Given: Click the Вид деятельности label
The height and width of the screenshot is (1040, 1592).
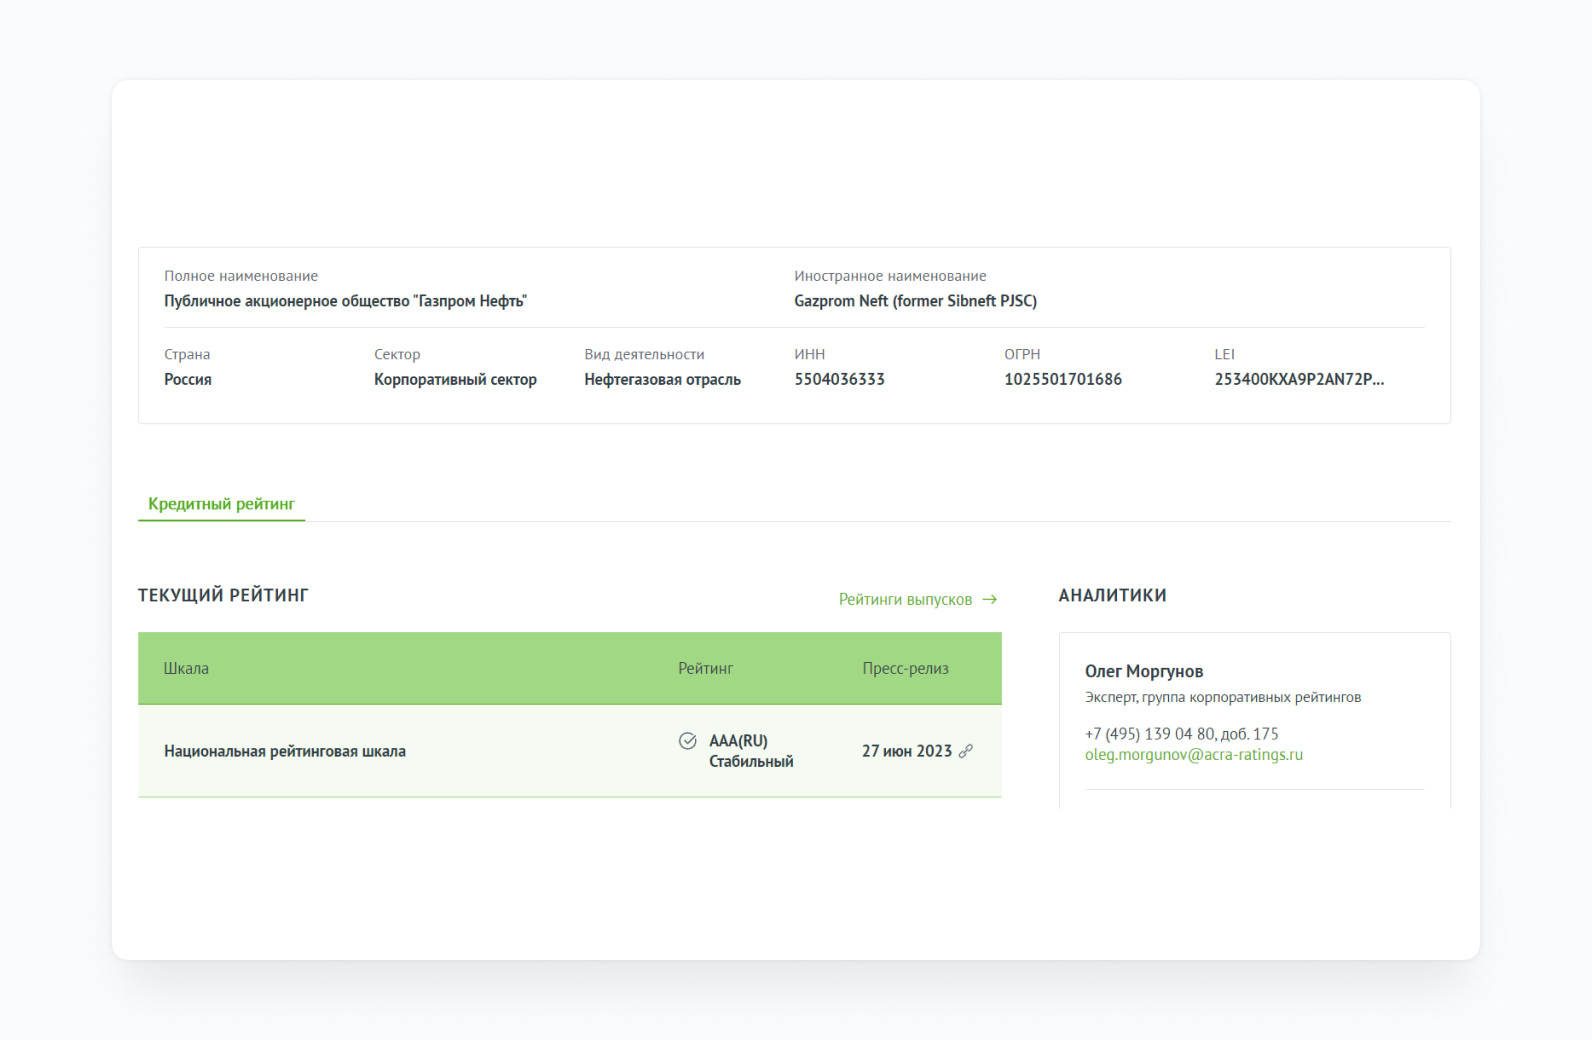Looking at the screenshot, I should pyautogui.click(x=644, y=354).
